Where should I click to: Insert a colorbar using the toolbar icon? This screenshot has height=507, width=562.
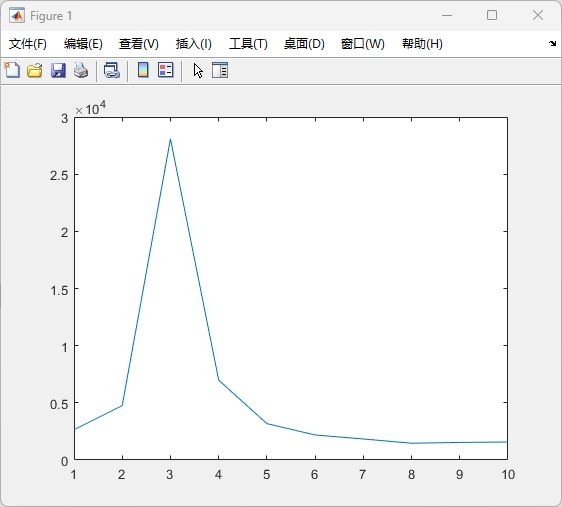143,70
